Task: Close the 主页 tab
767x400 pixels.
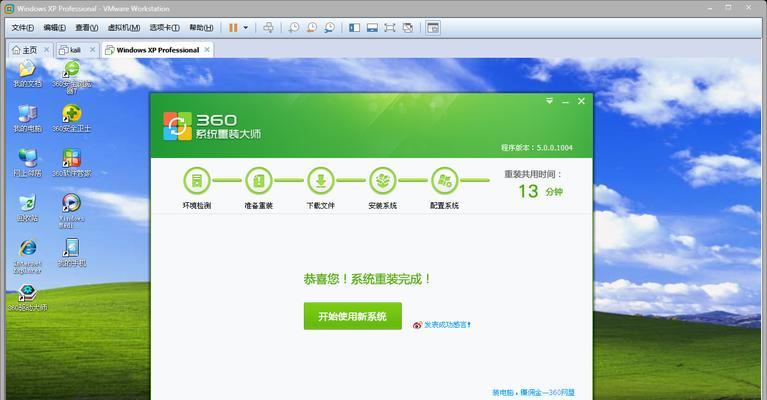Action: point(46,50)
